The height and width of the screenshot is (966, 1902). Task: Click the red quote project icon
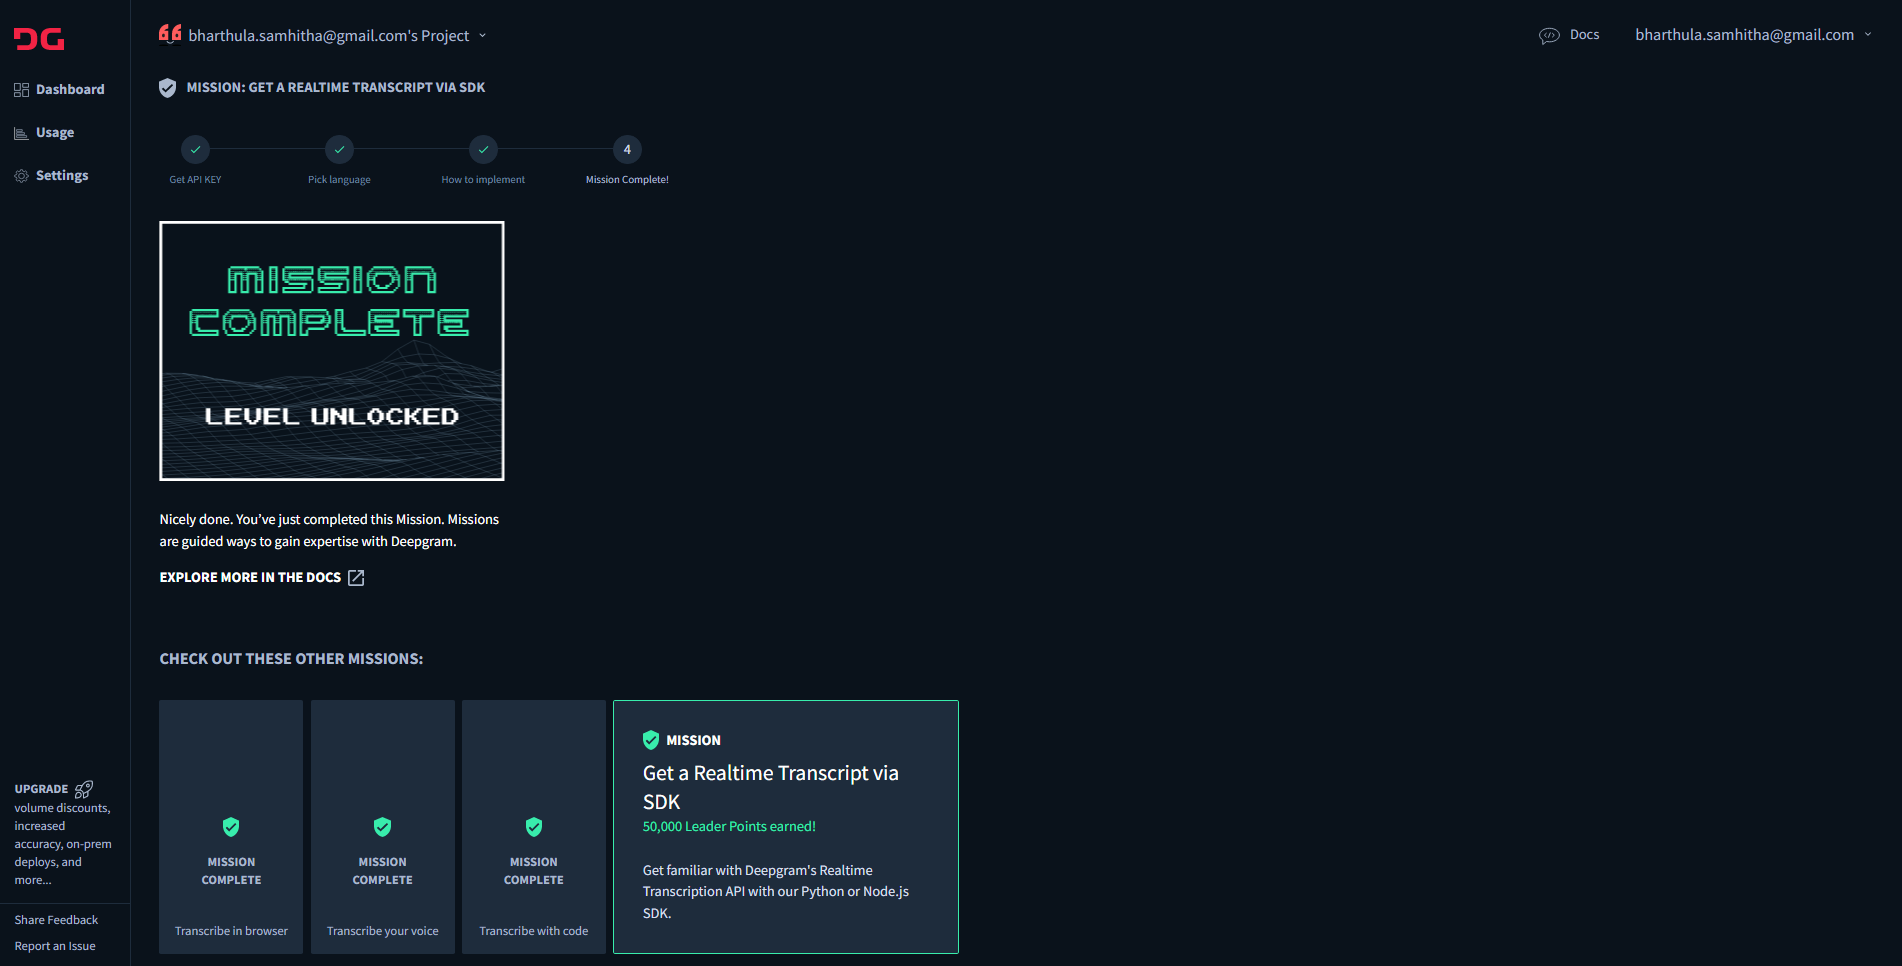(x=170, y=33)
